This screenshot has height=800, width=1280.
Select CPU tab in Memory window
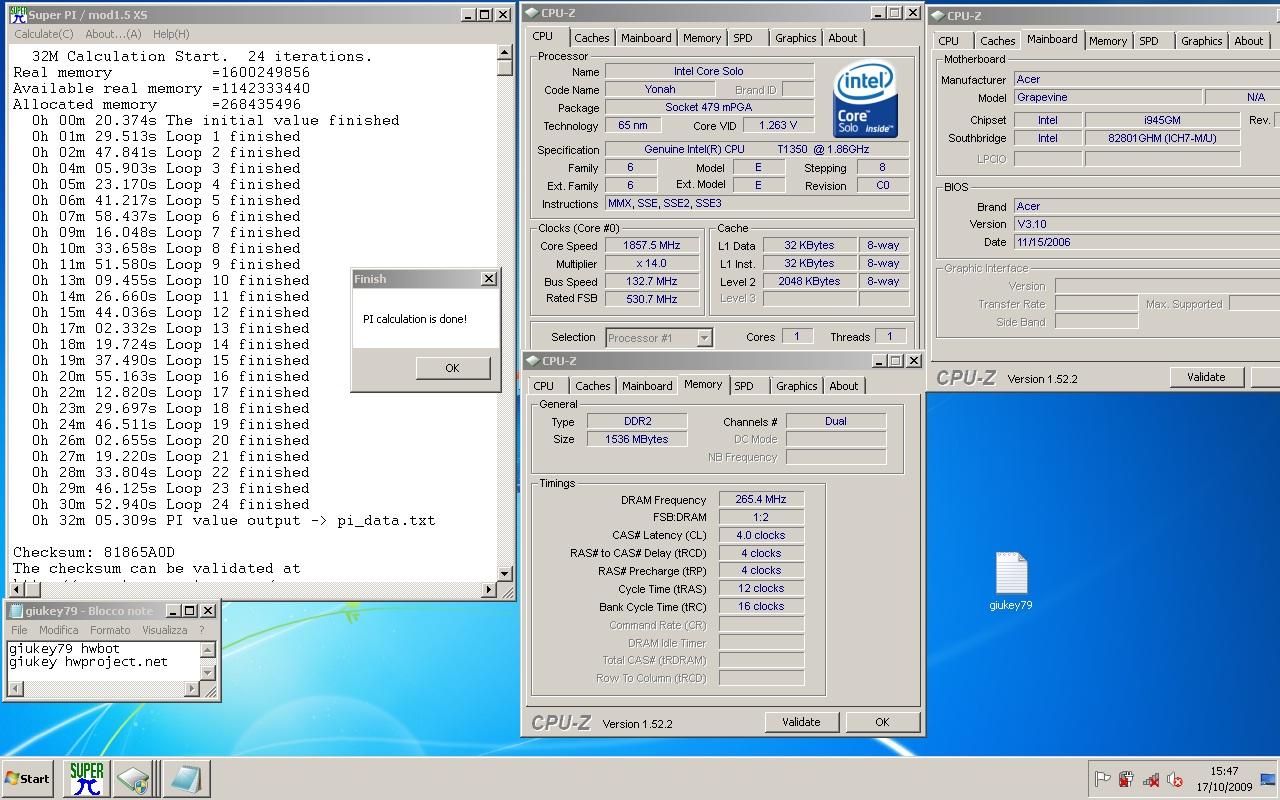[x=544, y=386]
